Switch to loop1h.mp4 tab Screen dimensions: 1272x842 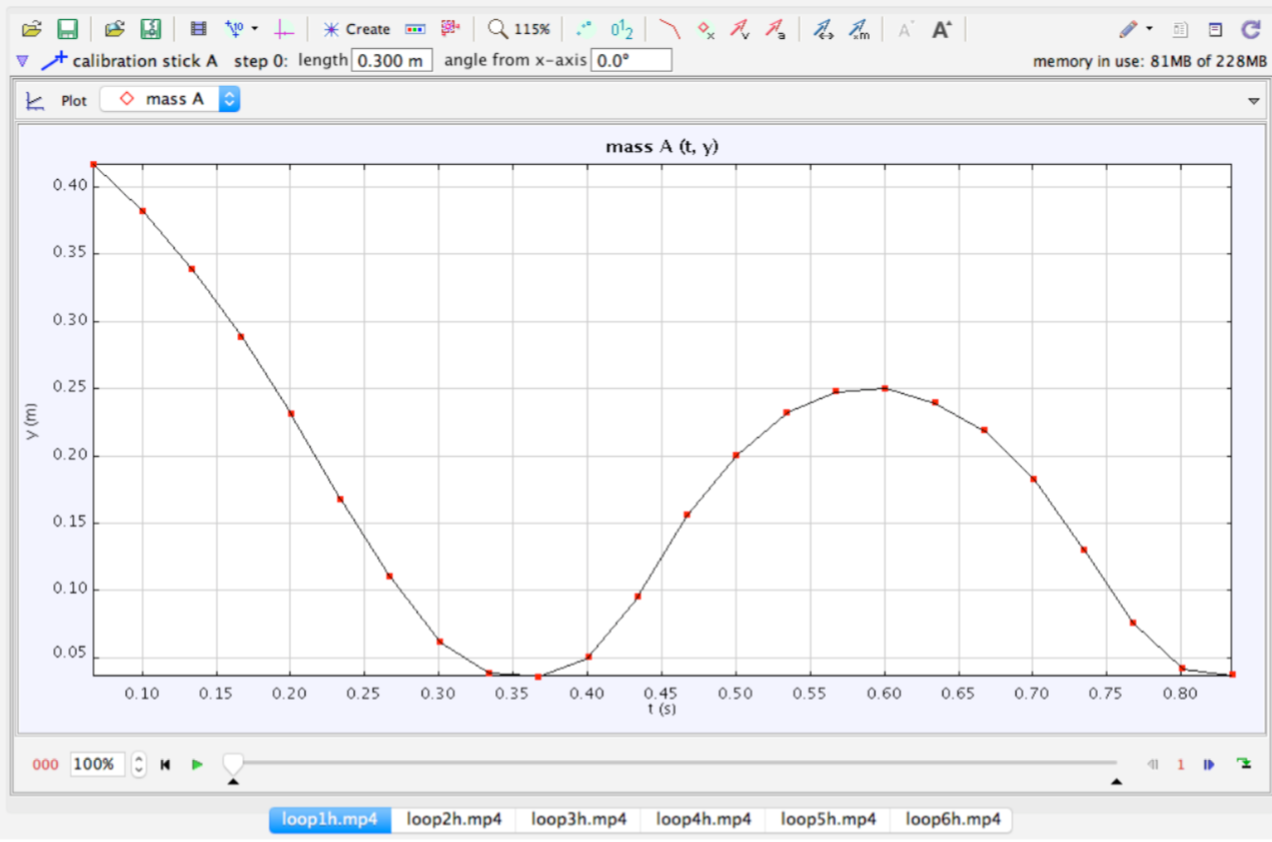click(x=330, y=820)
